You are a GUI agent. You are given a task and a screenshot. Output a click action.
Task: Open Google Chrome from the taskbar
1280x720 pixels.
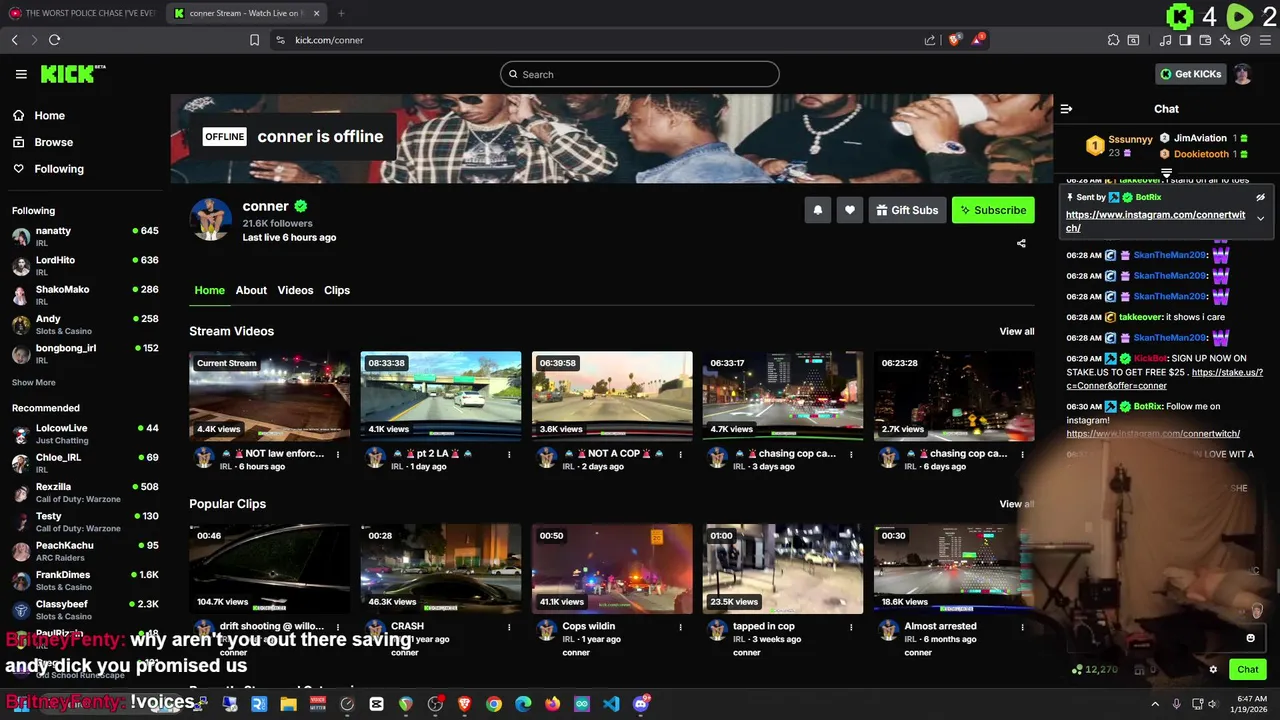(x=494, y=704)
